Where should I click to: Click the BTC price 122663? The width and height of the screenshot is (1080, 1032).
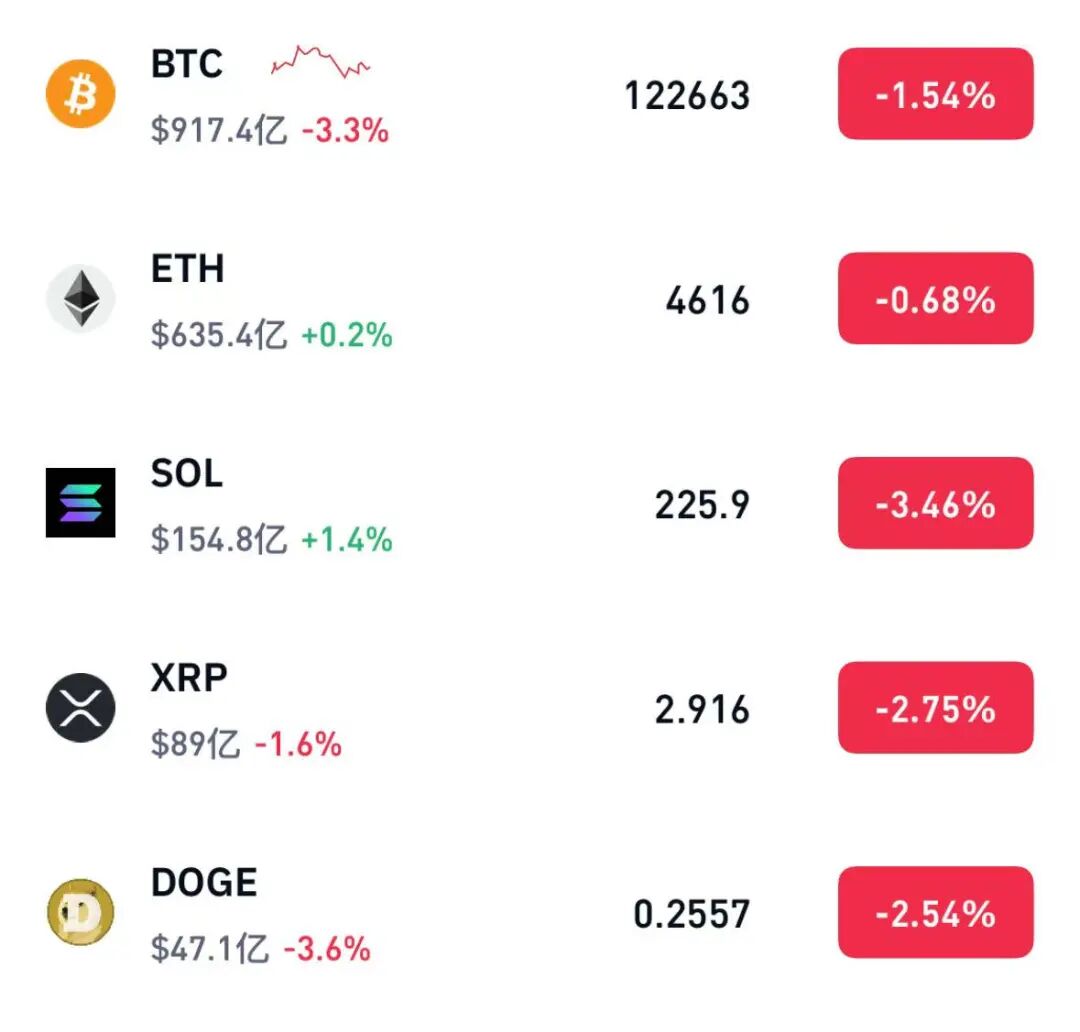pos(687,96)
